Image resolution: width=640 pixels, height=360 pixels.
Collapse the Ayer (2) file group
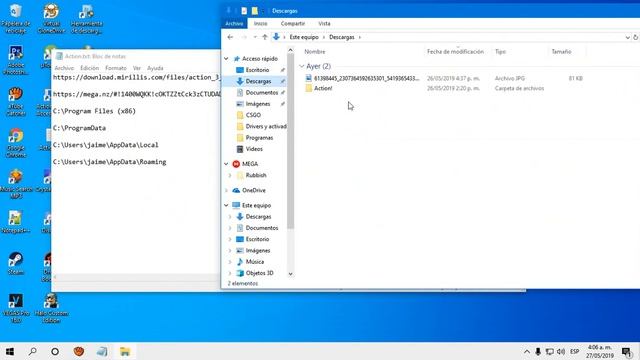pos(302,66)
